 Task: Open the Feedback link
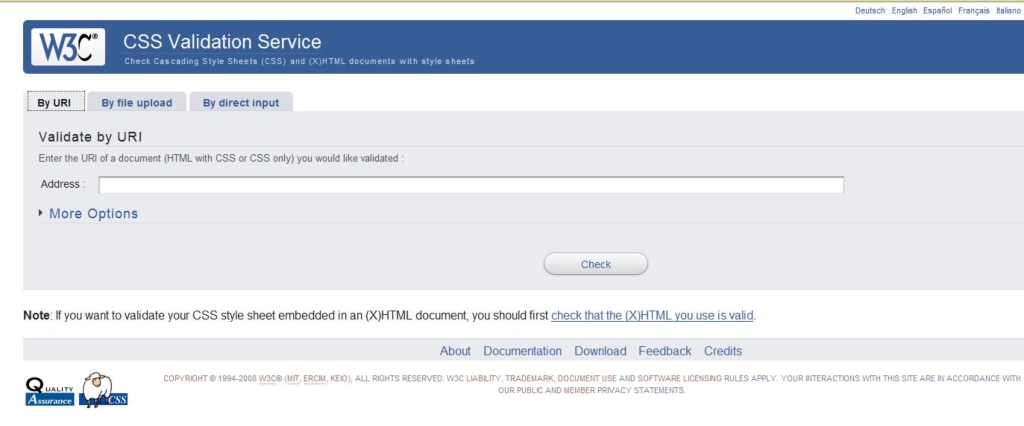tap(665, 351)
